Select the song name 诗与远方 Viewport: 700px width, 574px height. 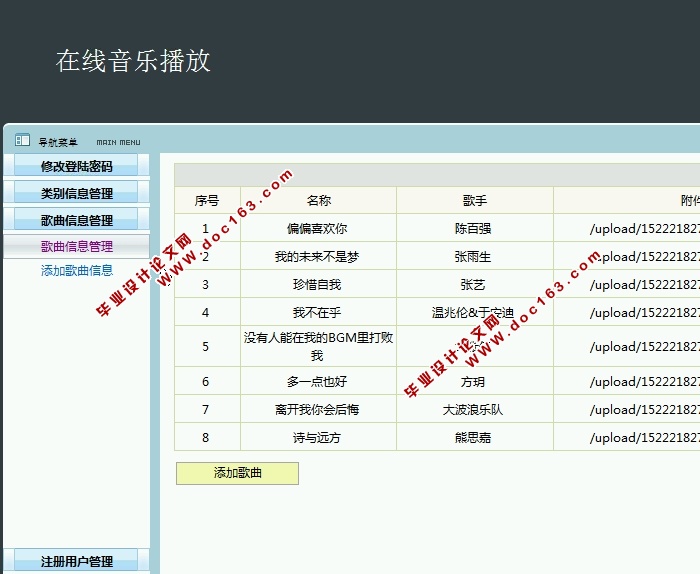[317, 437]
